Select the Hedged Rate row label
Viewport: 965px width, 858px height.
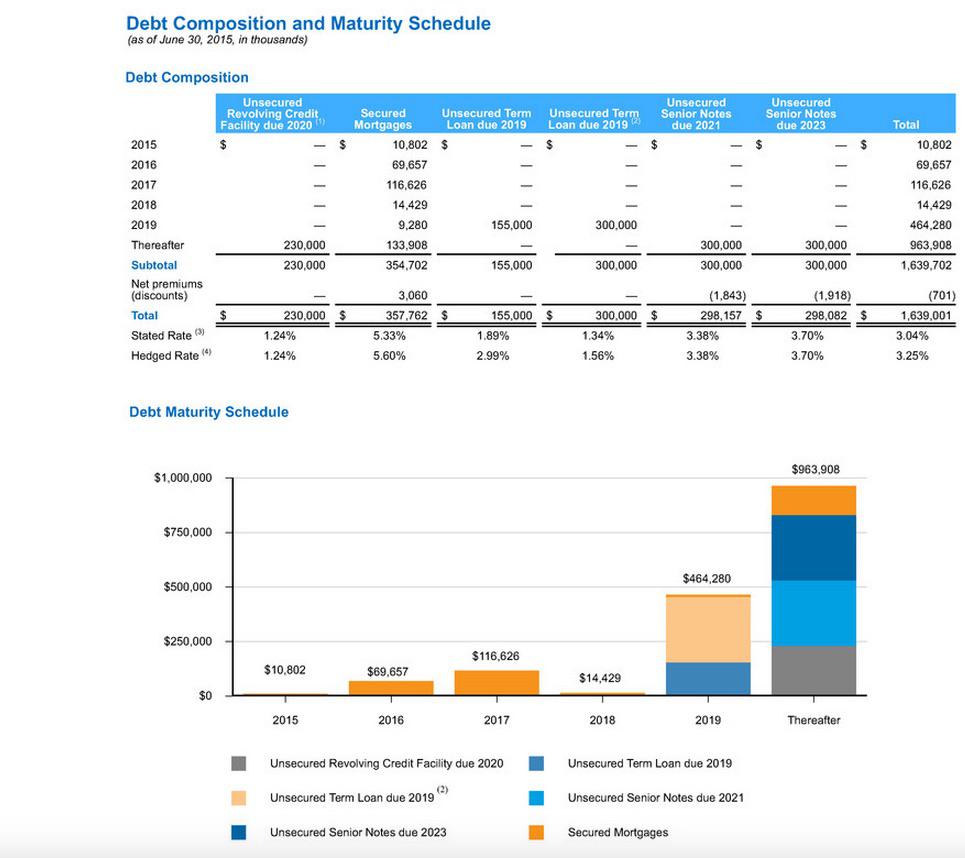click(x=165, y=356)
